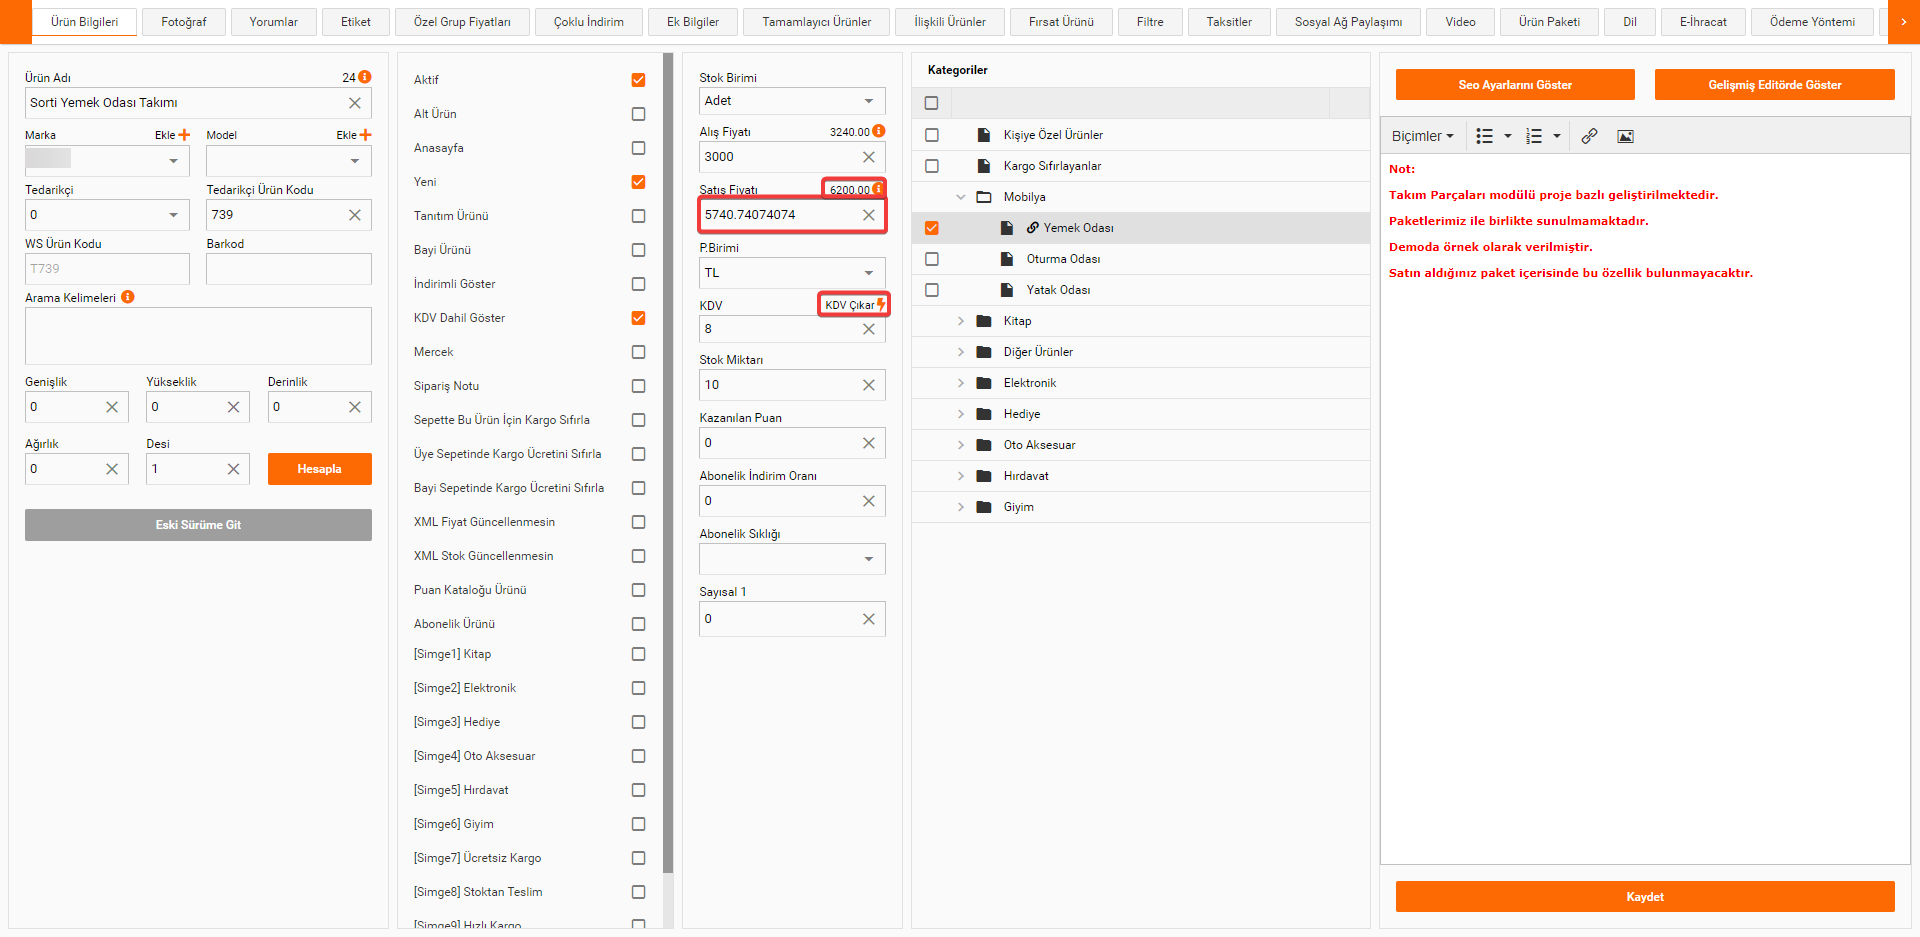This screenshot has height=937, width=1920.
Task: Clear the Sayısal 1 value
Action: pos(869,619)
